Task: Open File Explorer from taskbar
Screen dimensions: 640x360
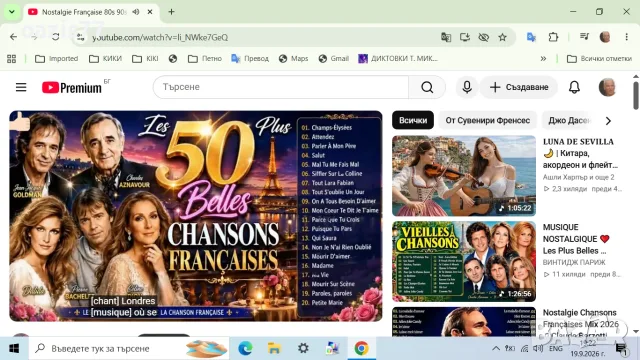Action: click(274, 348)
